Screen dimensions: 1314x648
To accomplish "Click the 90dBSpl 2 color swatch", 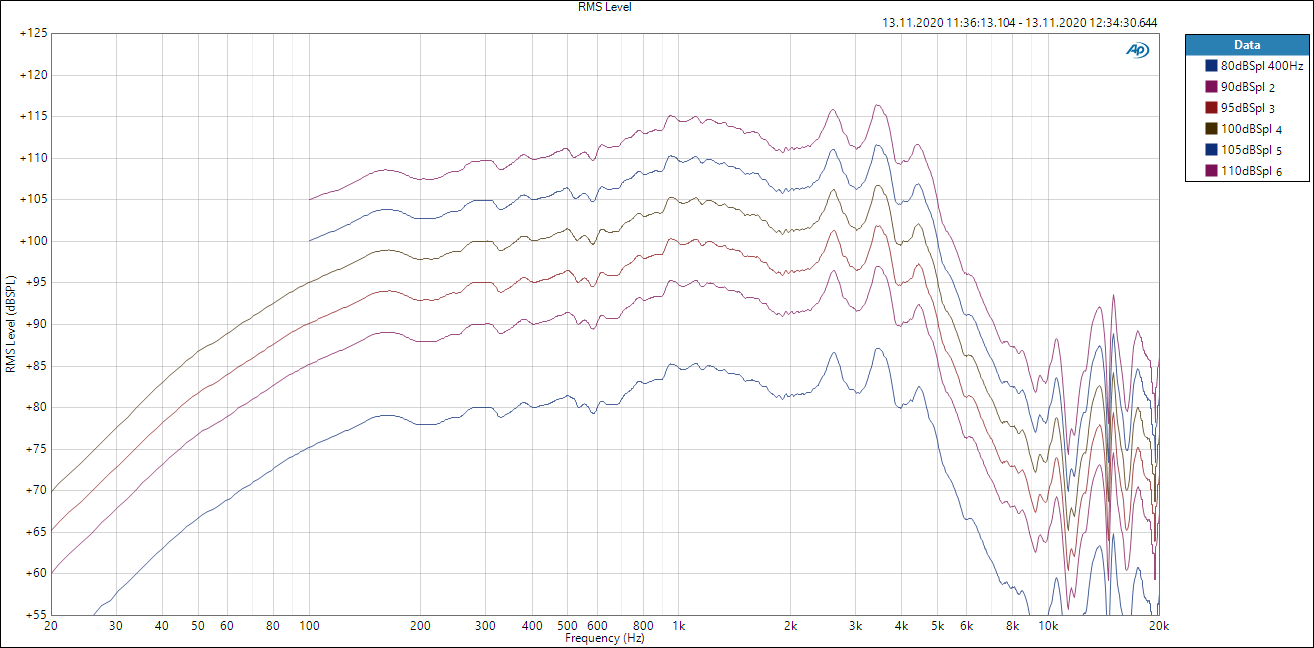I will pos(1213,87).
